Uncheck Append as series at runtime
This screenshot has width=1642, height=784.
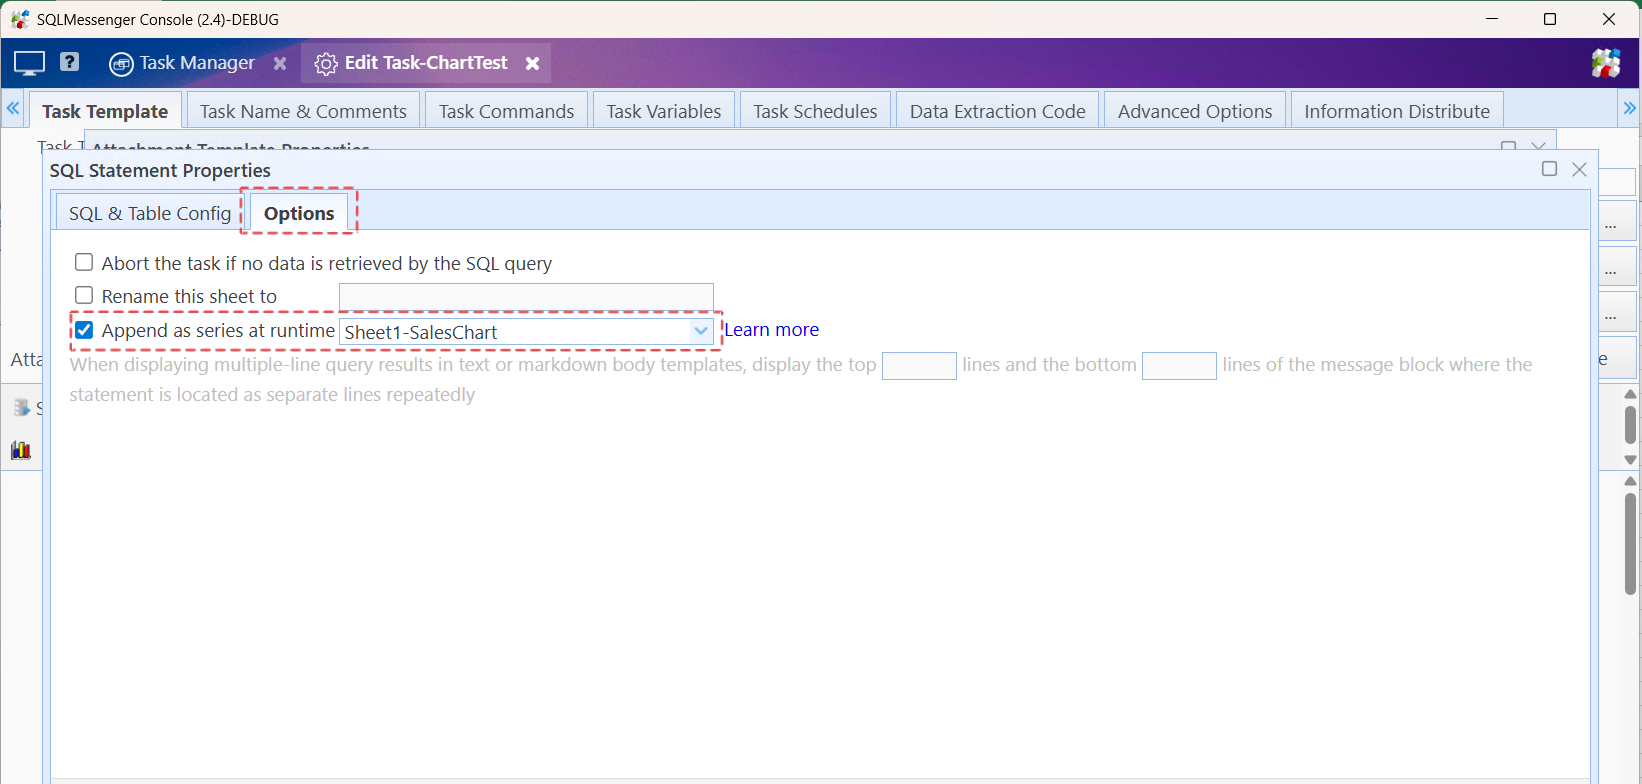84,330
